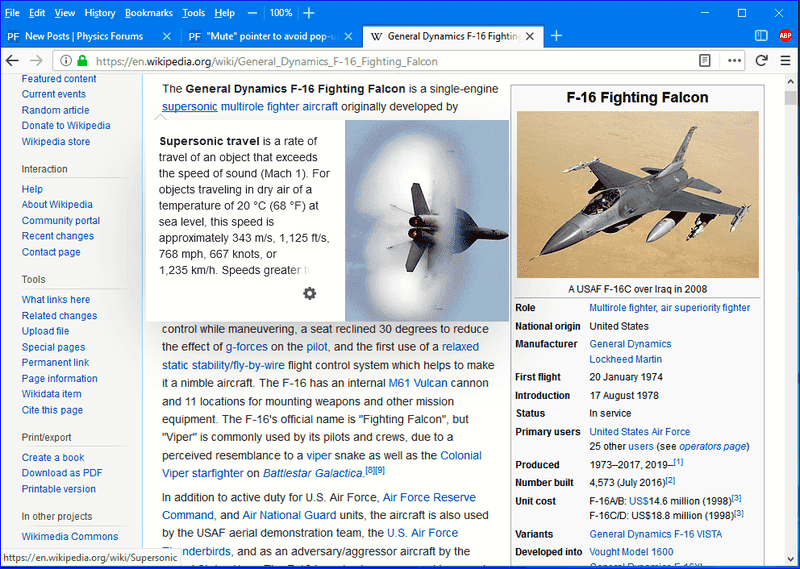Open a new tab with plus button
Image resolution: width=800 pixels, height=569 pixels.
557,36
